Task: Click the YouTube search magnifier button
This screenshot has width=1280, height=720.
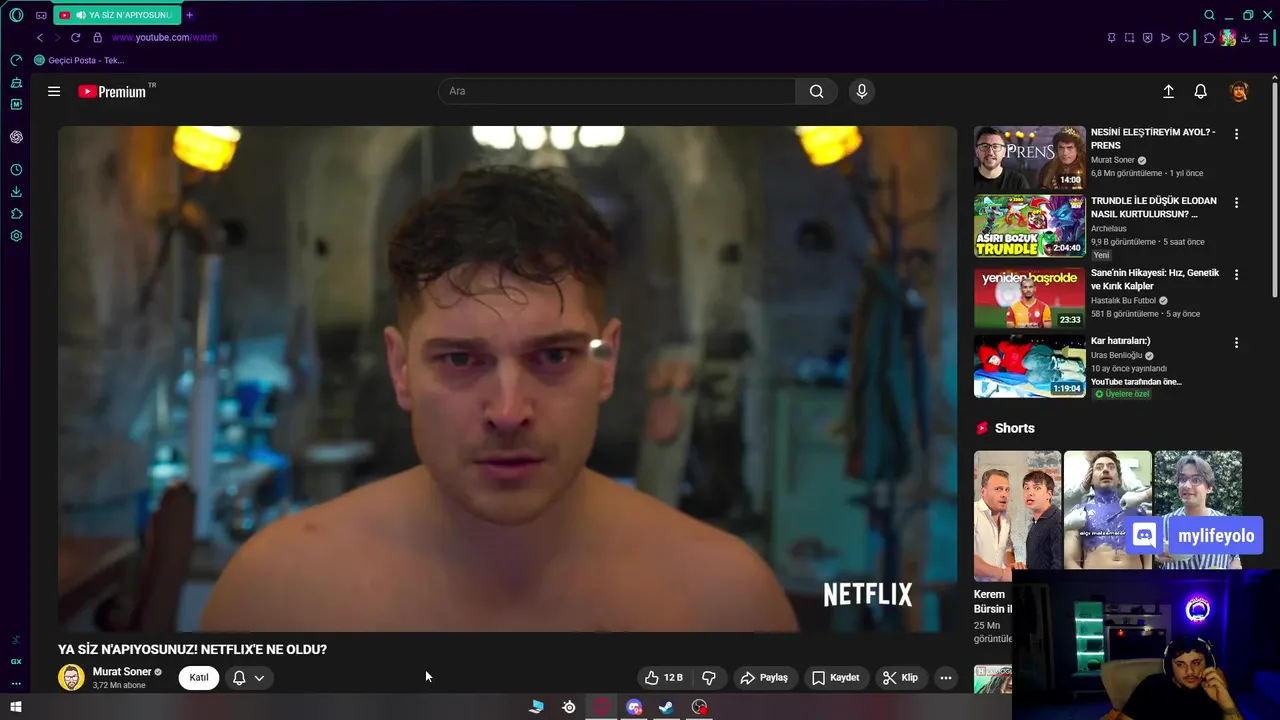Action: (x=817, y=91)
